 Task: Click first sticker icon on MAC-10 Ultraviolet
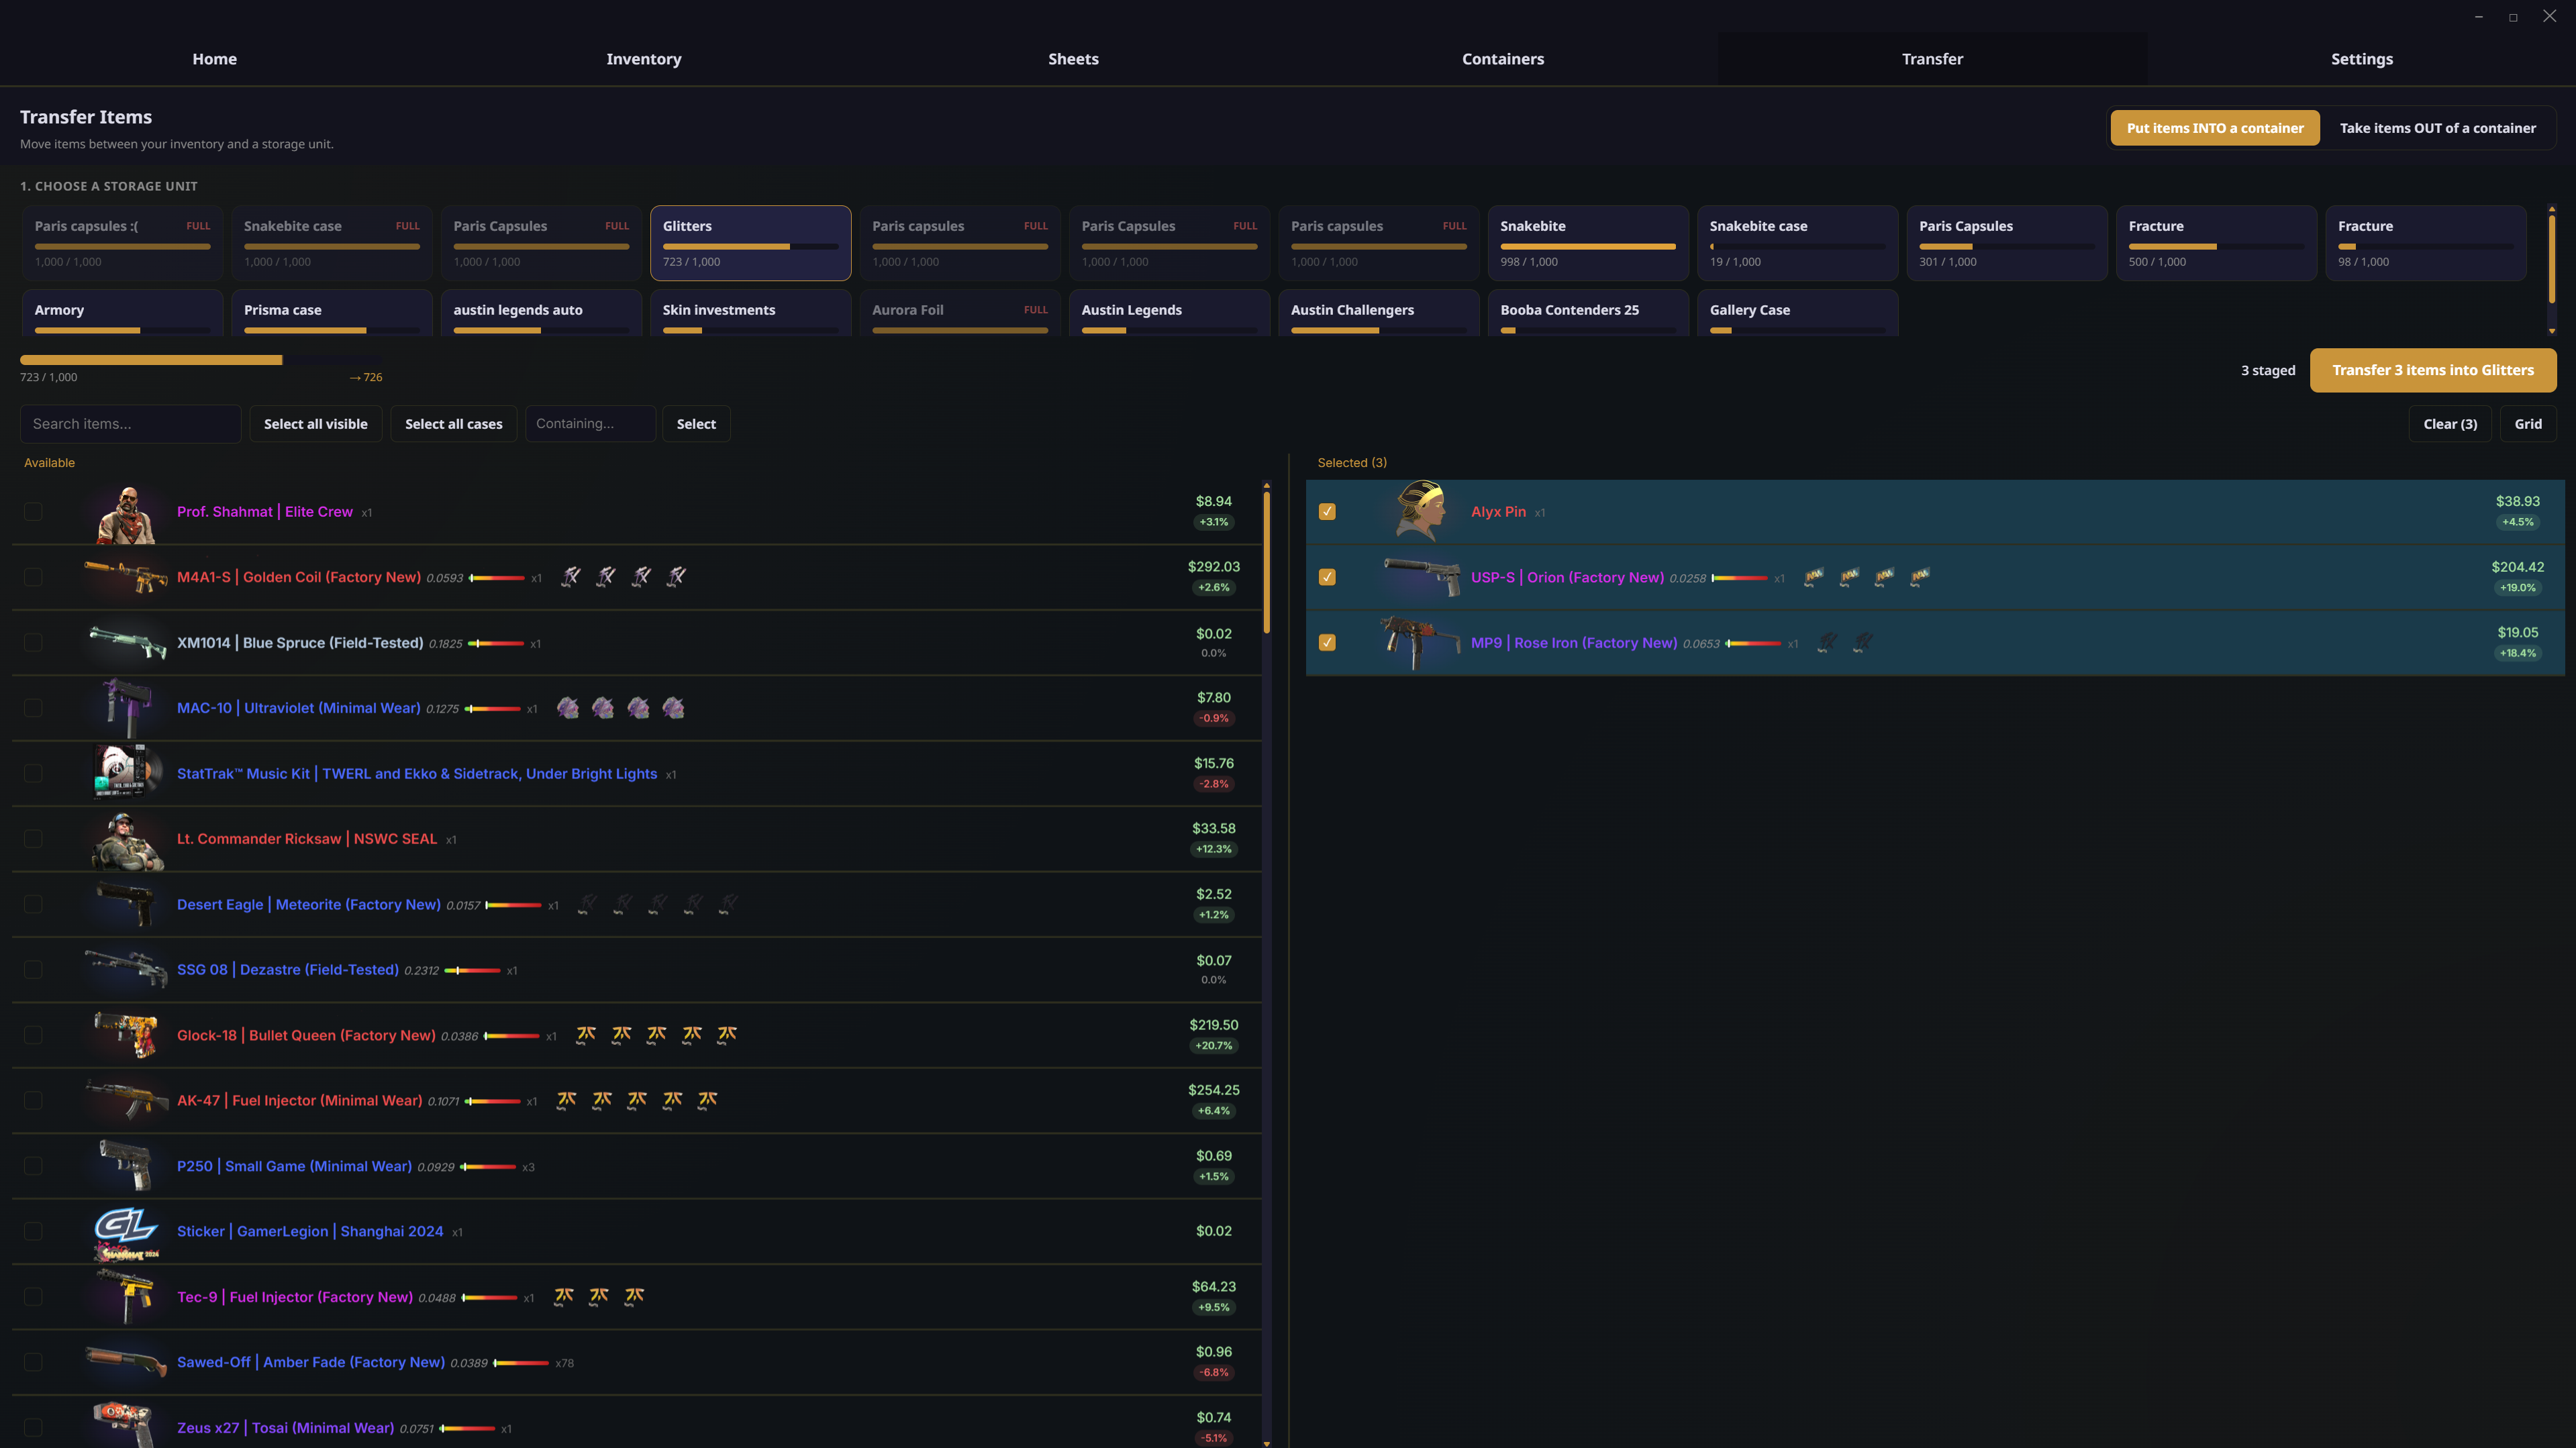568,708
